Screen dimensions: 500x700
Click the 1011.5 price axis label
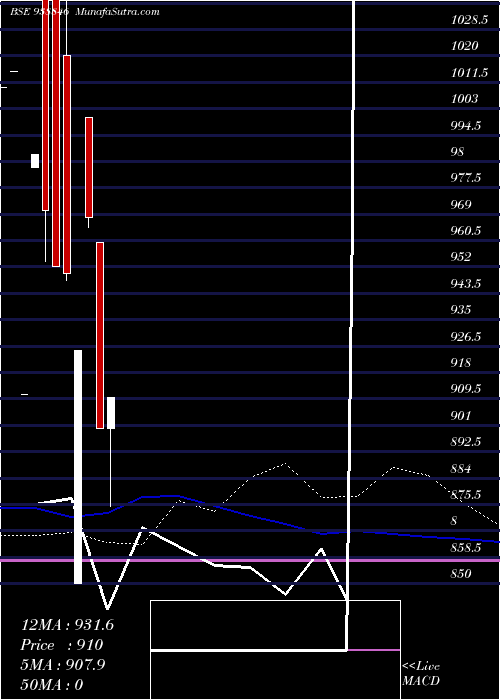[x=469, y=72]
